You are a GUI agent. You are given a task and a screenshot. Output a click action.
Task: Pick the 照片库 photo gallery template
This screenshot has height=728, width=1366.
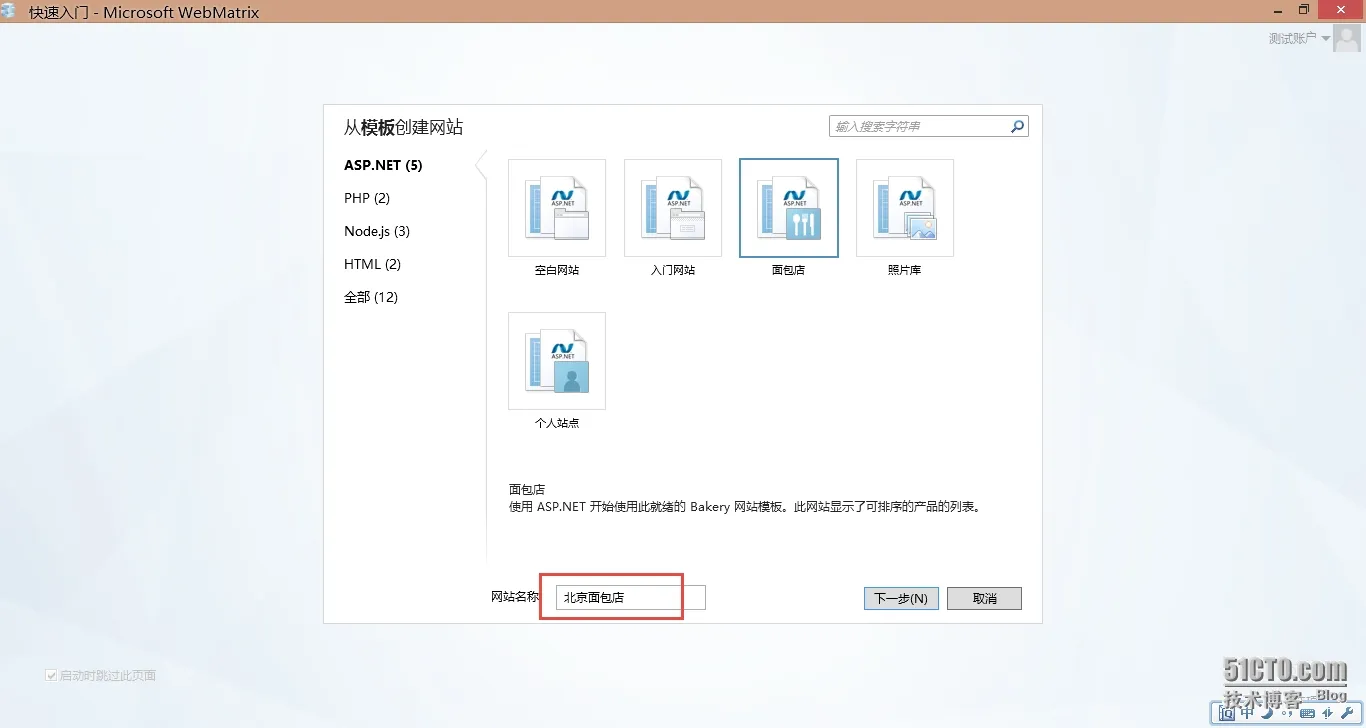905,208
